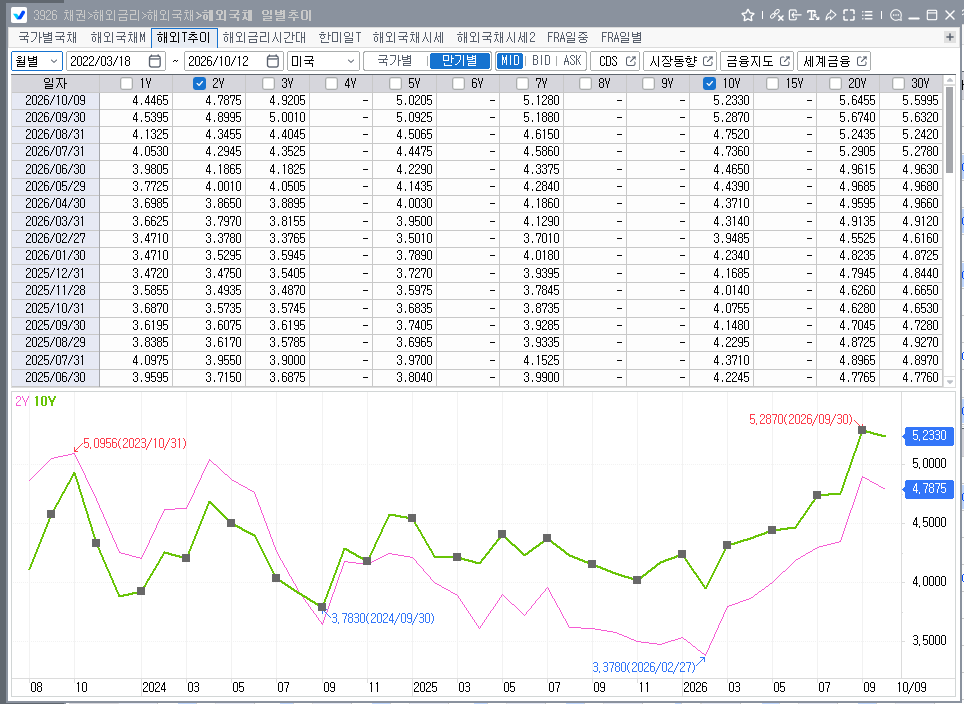Uncheck the 2Y maturity checkbox
The height and width of the screenshot is (704, 964).
(199, 84)
